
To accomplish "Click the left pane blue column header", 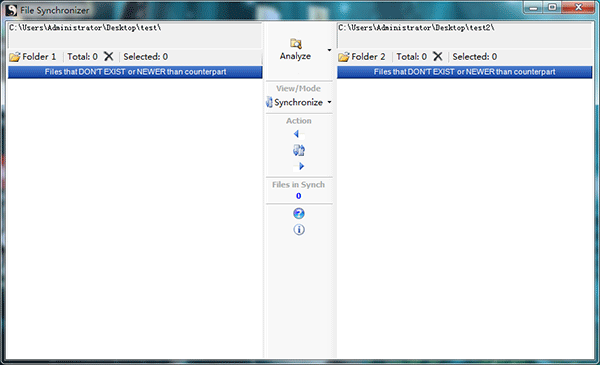I will [135, 72].
